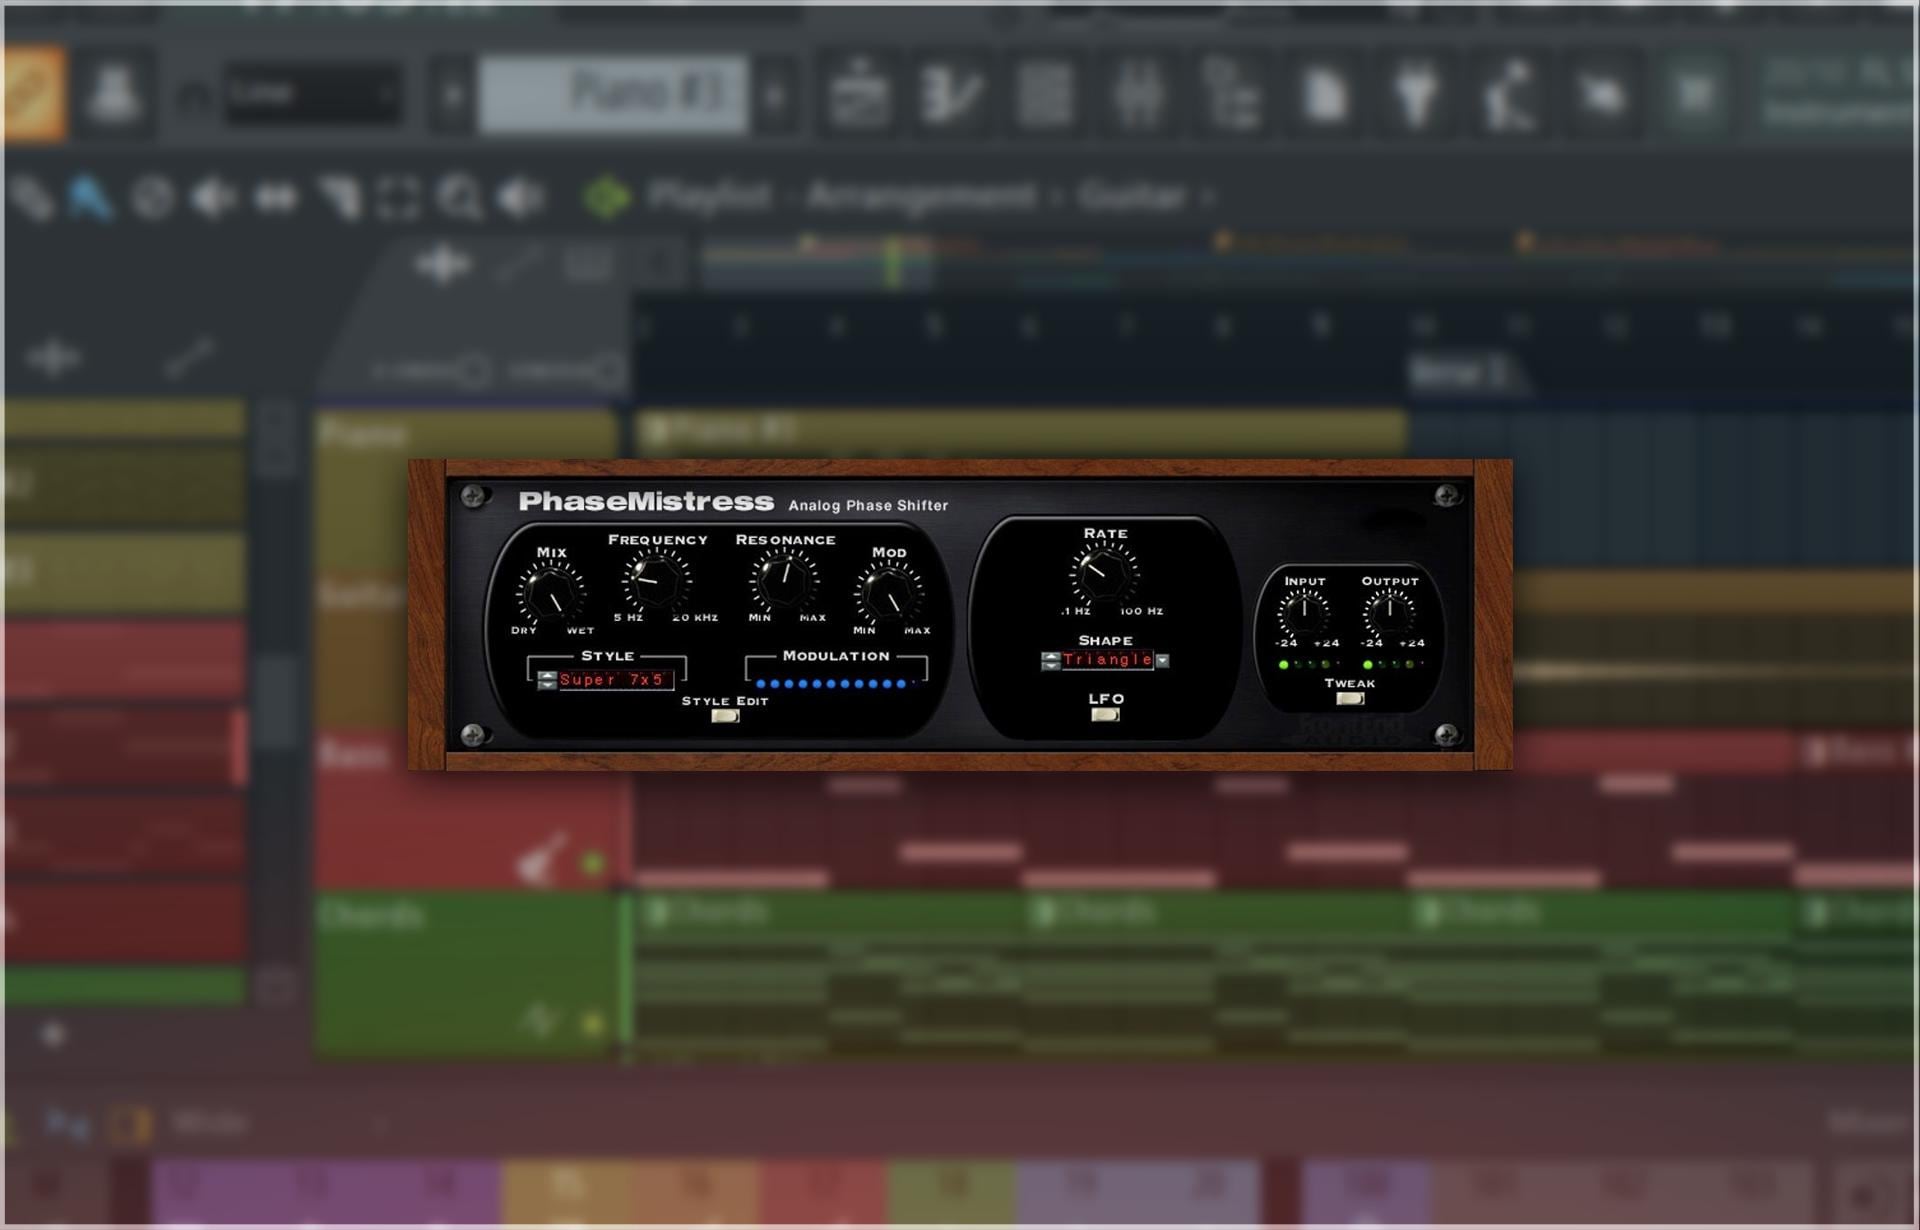Select the Slip tool in playlist toolbar
Image resolution: width=1920 pixels, height=1230 pixels.
(x=276, y=198)
